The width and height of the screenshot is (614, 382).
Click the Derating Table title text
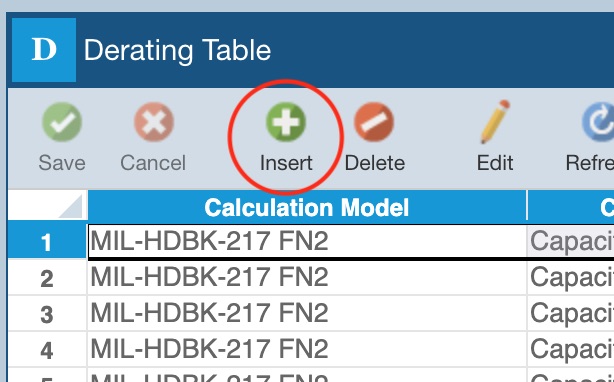177,50
